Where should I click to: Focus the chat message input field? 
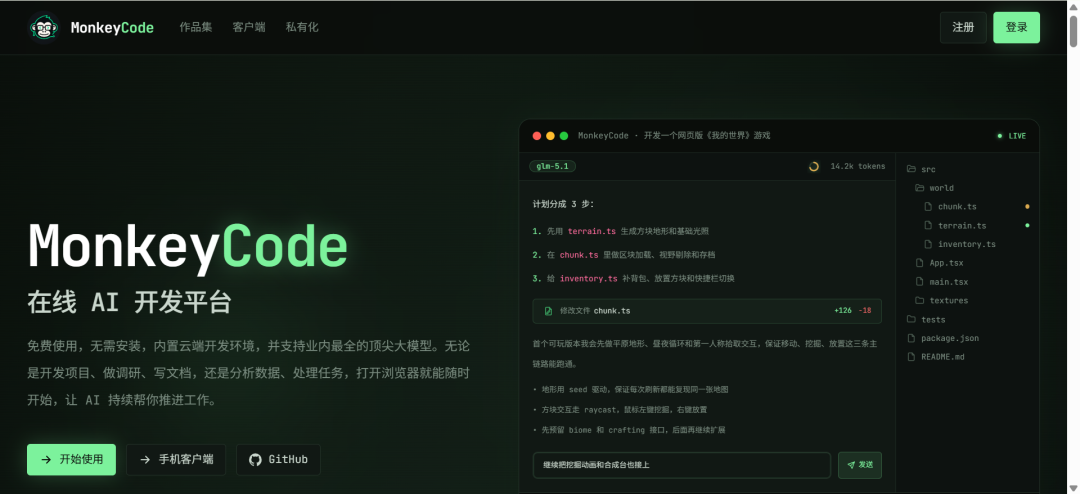tap(682, 465)
